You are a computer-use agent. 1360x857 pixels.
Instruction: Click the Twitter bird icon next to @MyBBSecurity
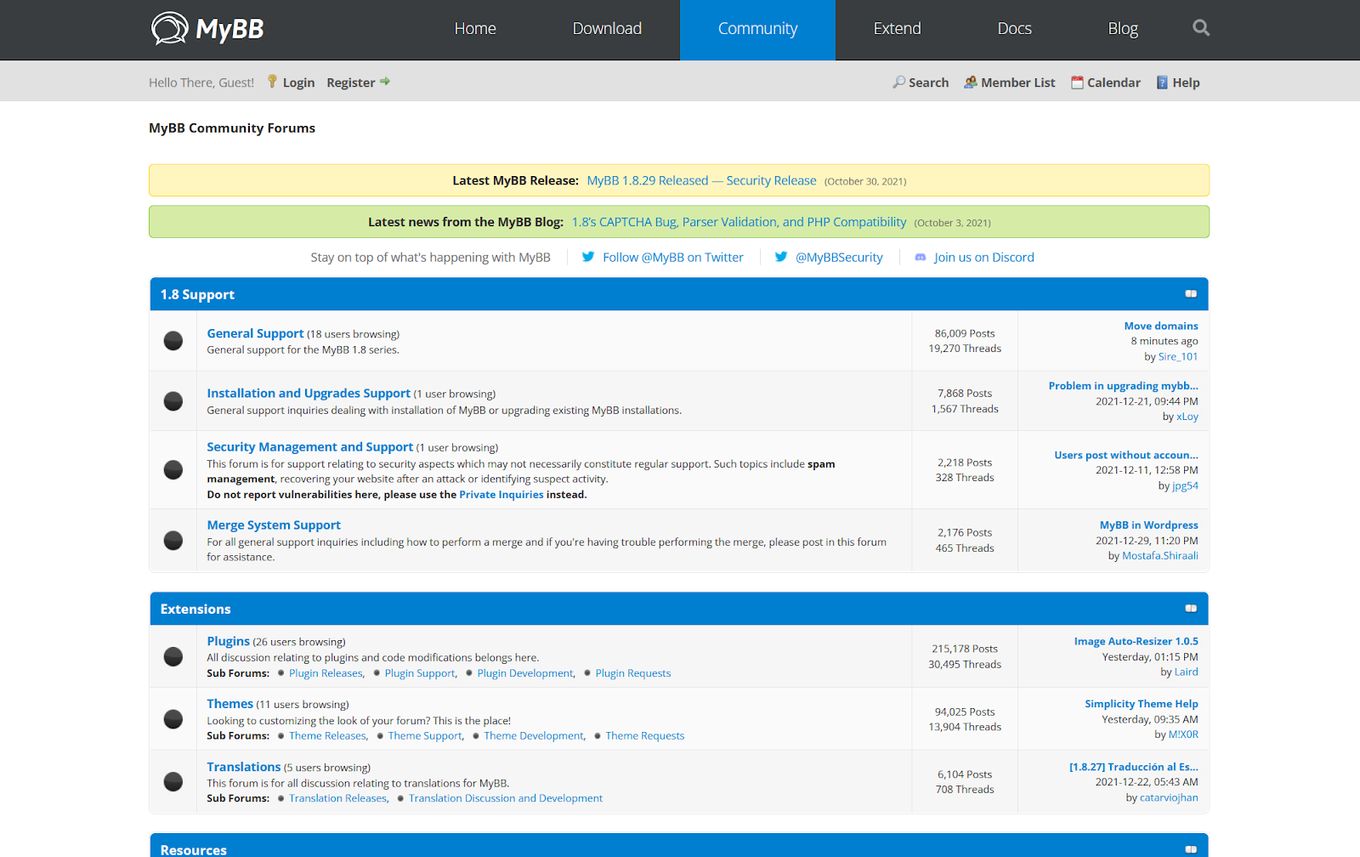coord(781,257)
